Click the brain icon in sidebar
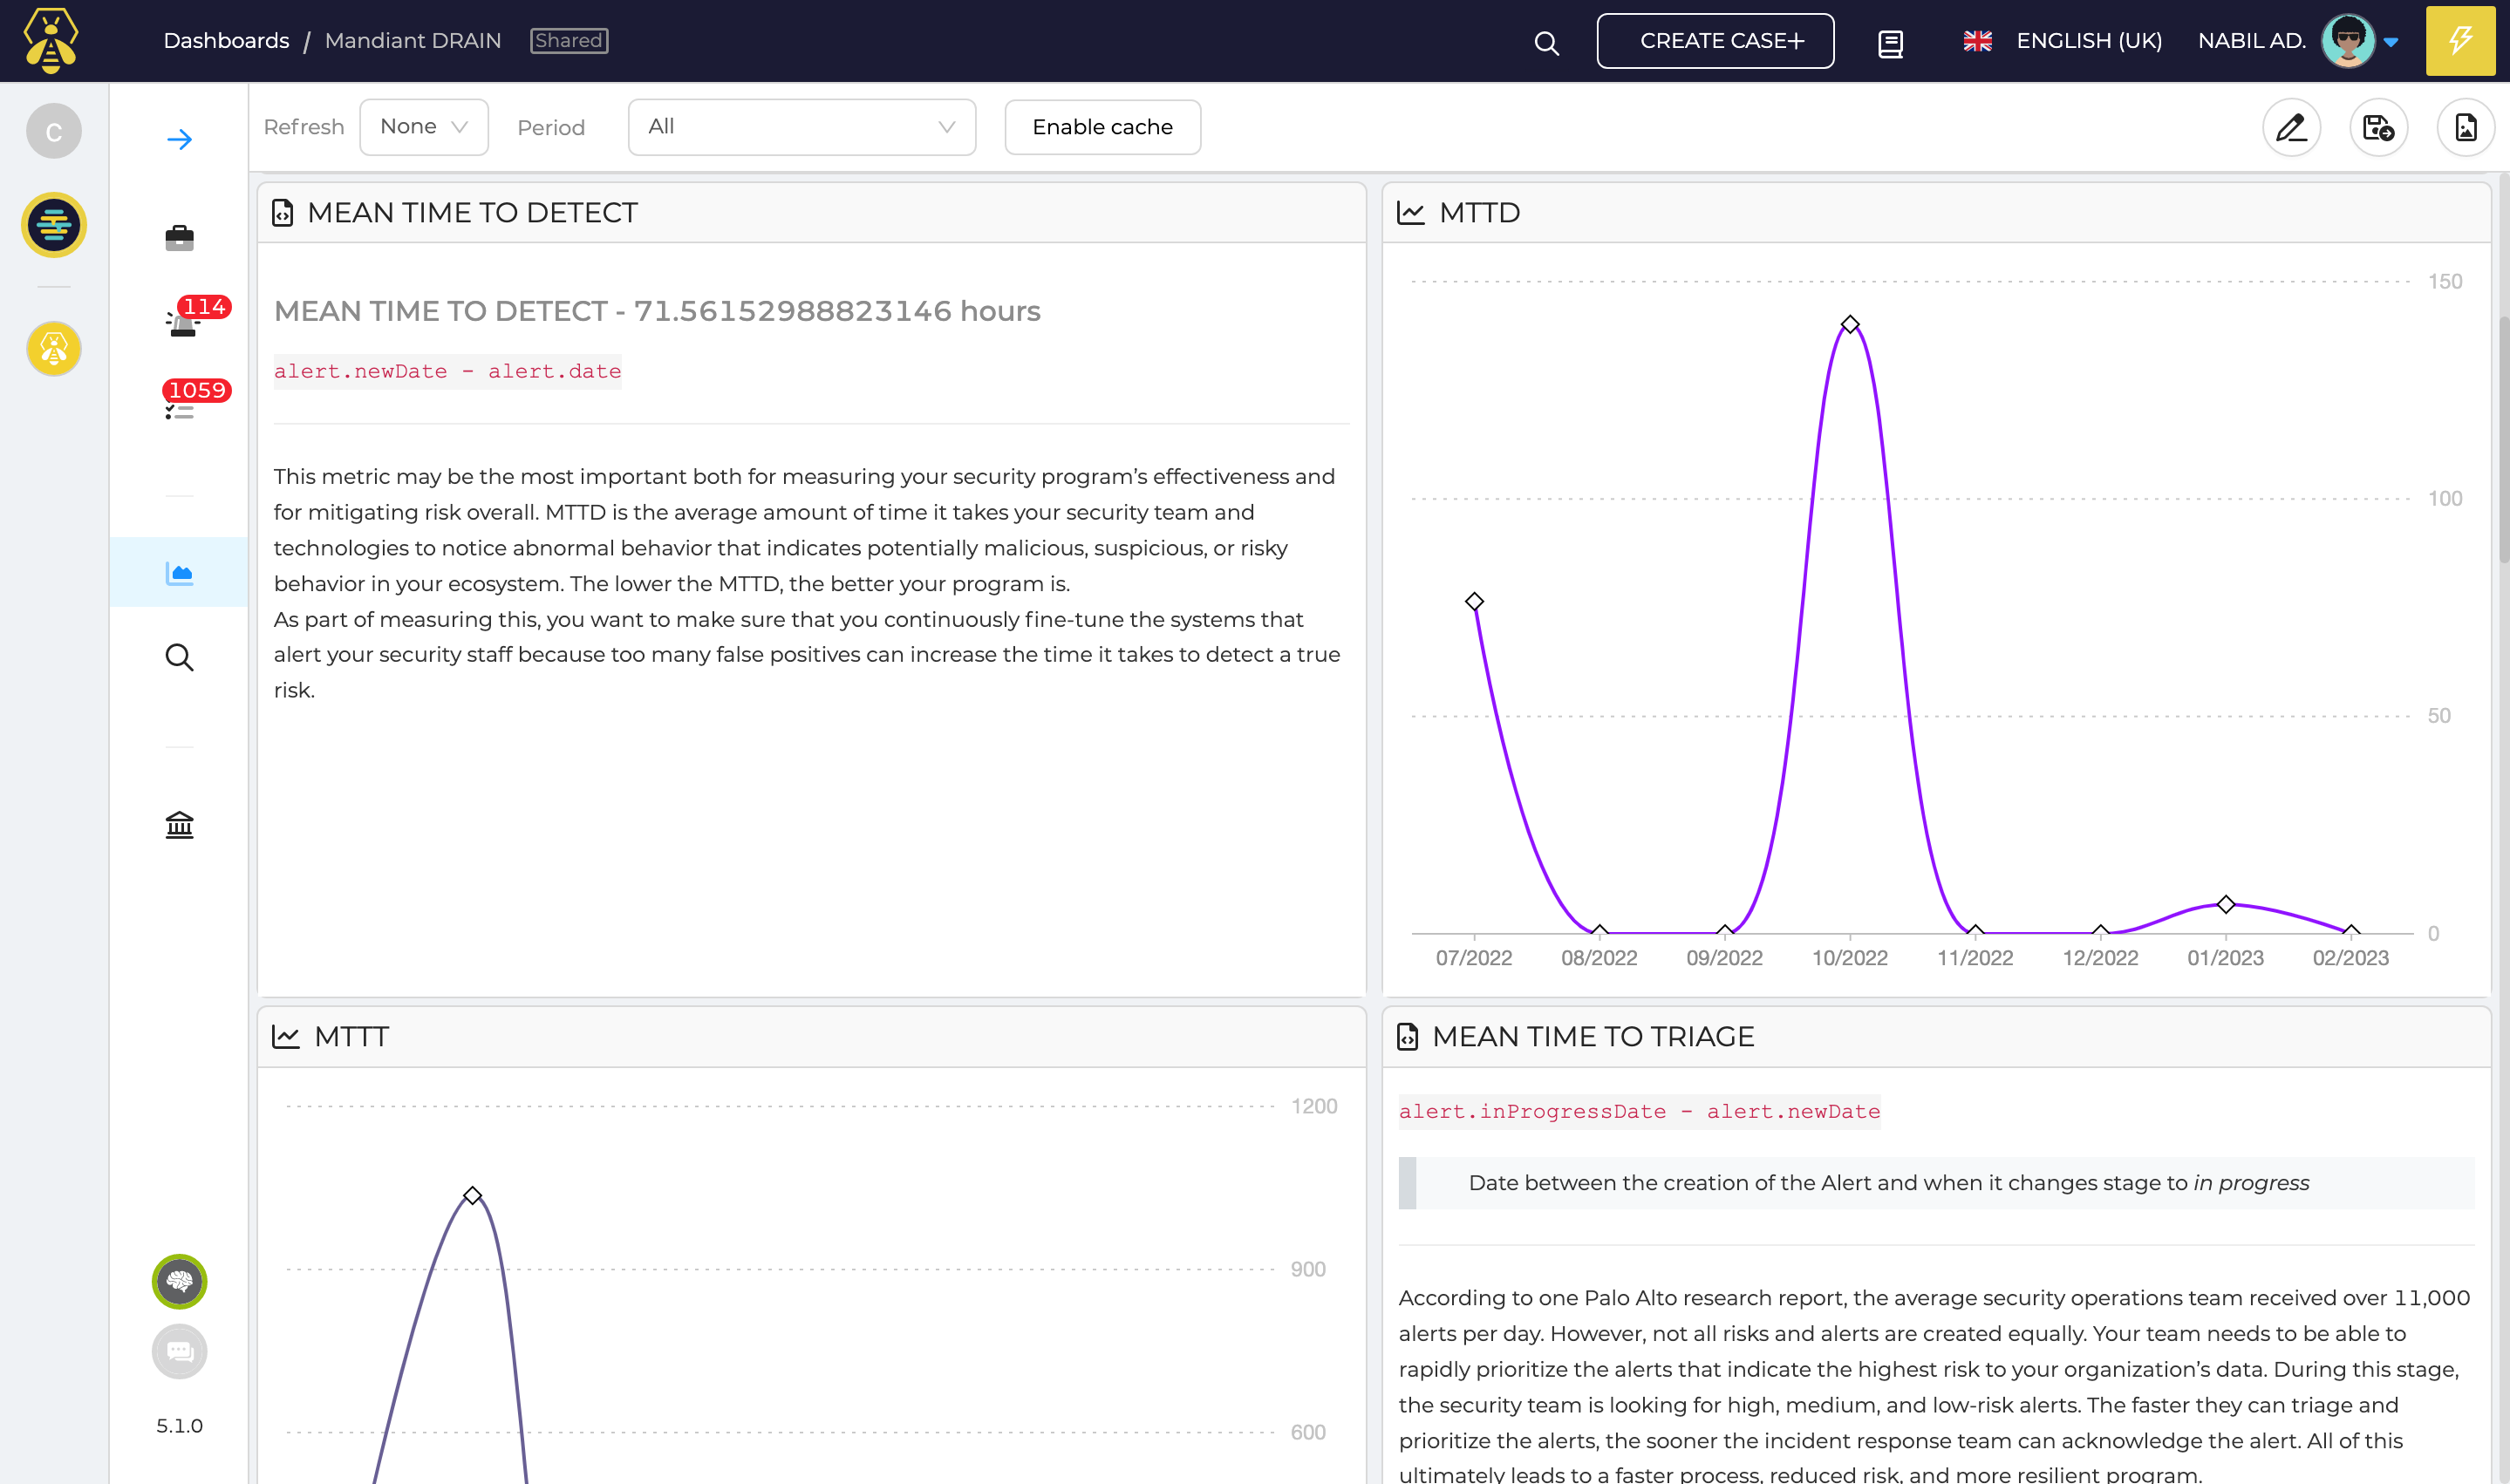Screen dimensions: 2510x1484 tap(179, 1281)
